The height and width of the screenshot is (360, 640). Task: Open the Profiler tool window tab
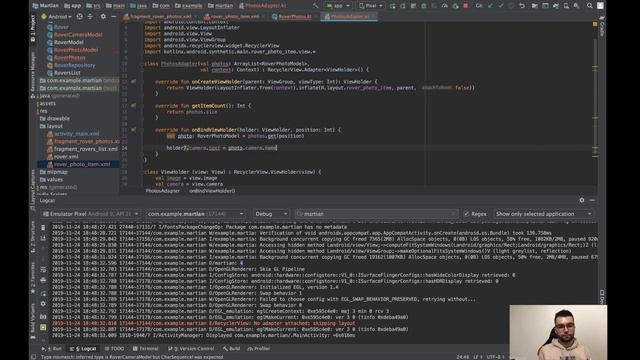coord(259,349)
